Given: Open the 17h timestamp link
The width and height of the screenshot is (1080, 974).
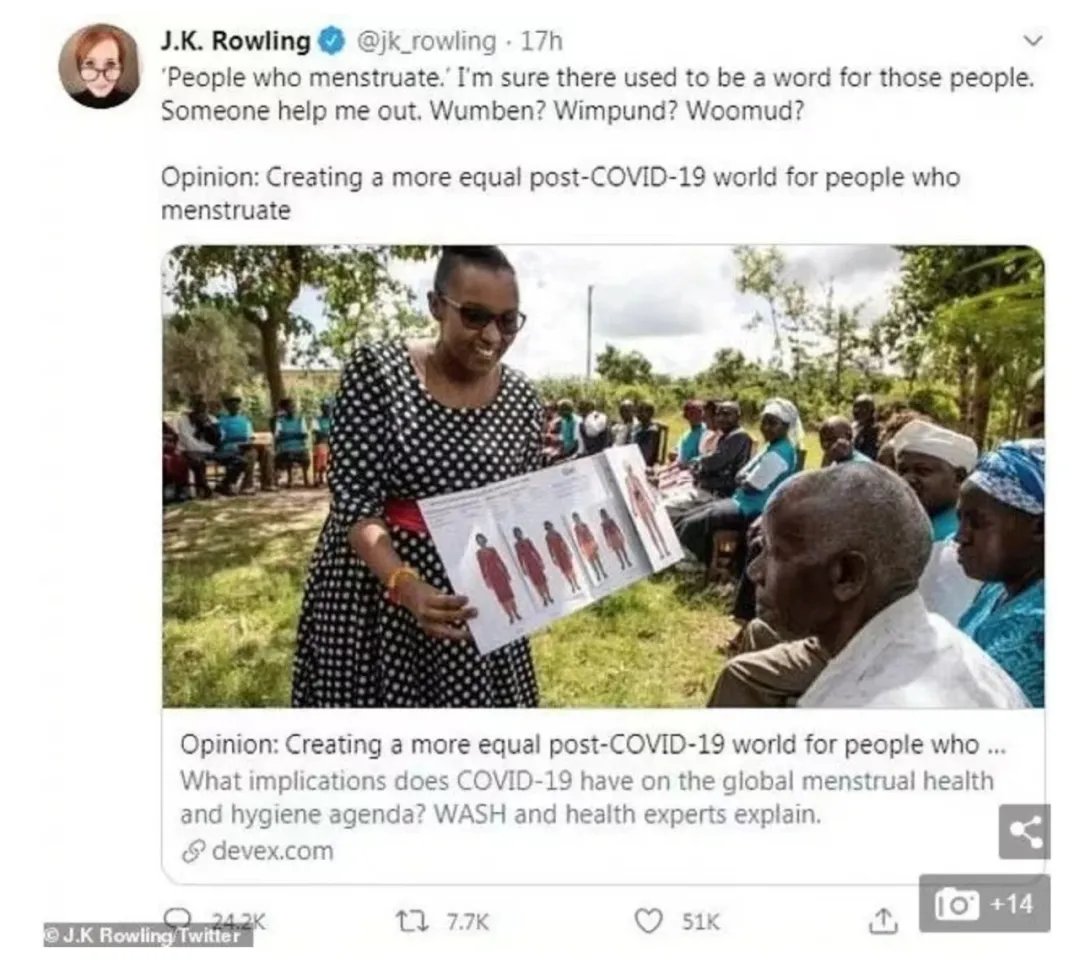Looking at the screenshot, I should coord(541,41).
